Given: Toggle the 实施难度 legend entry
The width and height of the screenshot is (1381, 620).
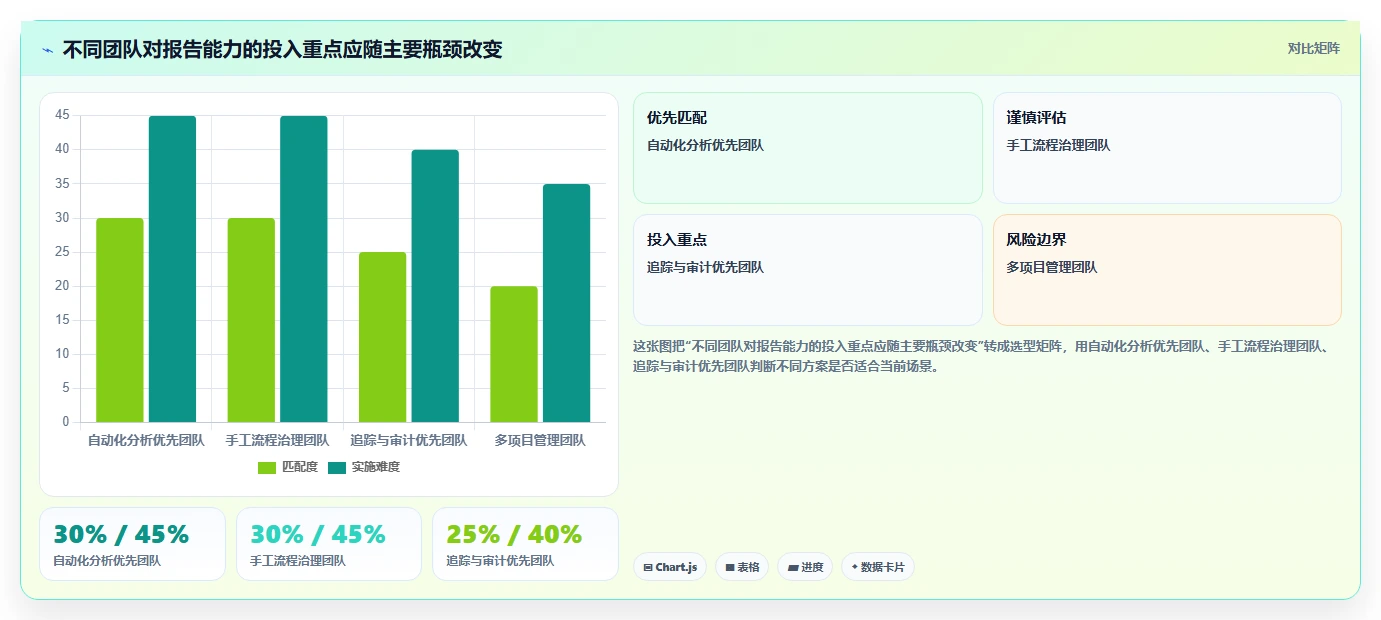Looking at the screenshot, I should point(364,467).
